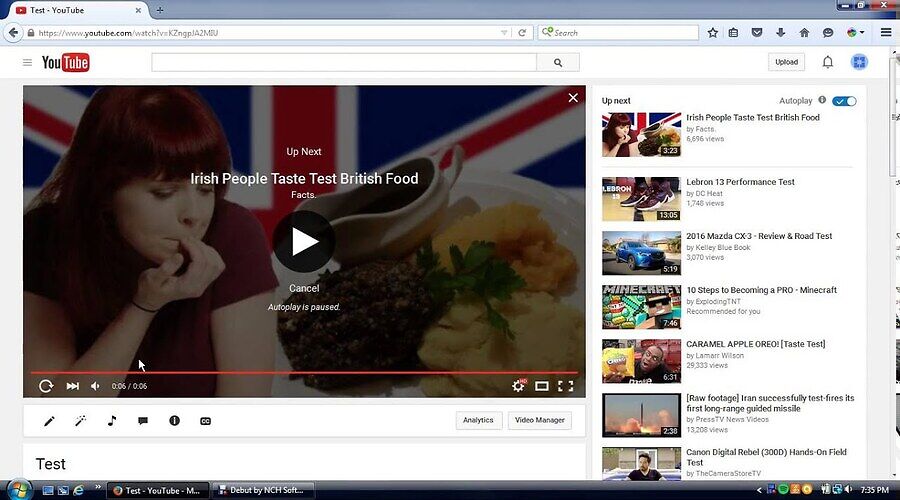The image size is (900, 500).
Task: Open the pencil edit video tool
Action: pyautogui.click(x=49, y=421)
